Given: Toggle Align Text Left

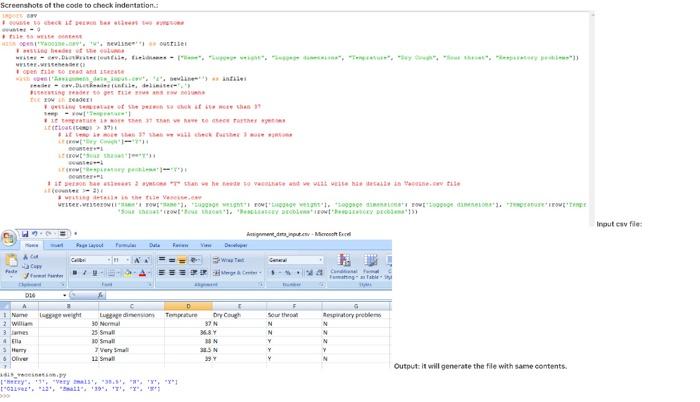Looking at the screenshot, I should [x=162, y=272].
